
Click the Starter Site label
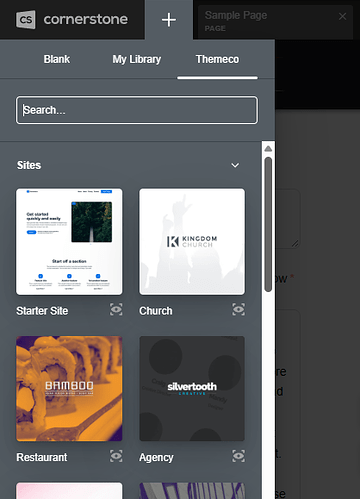coord(42,311)
